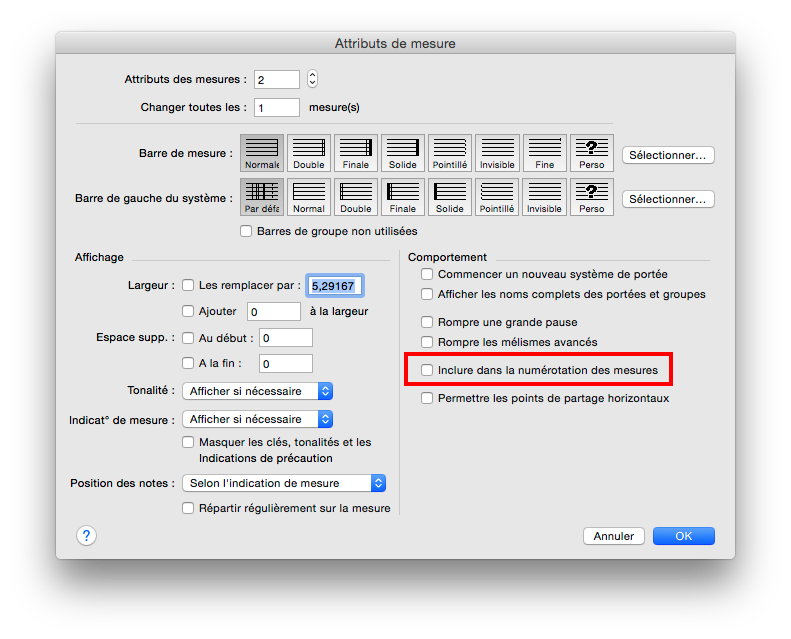Expand the Position des notes dropdown
Screen dimensions: 791x639
[x=284, y=483]
